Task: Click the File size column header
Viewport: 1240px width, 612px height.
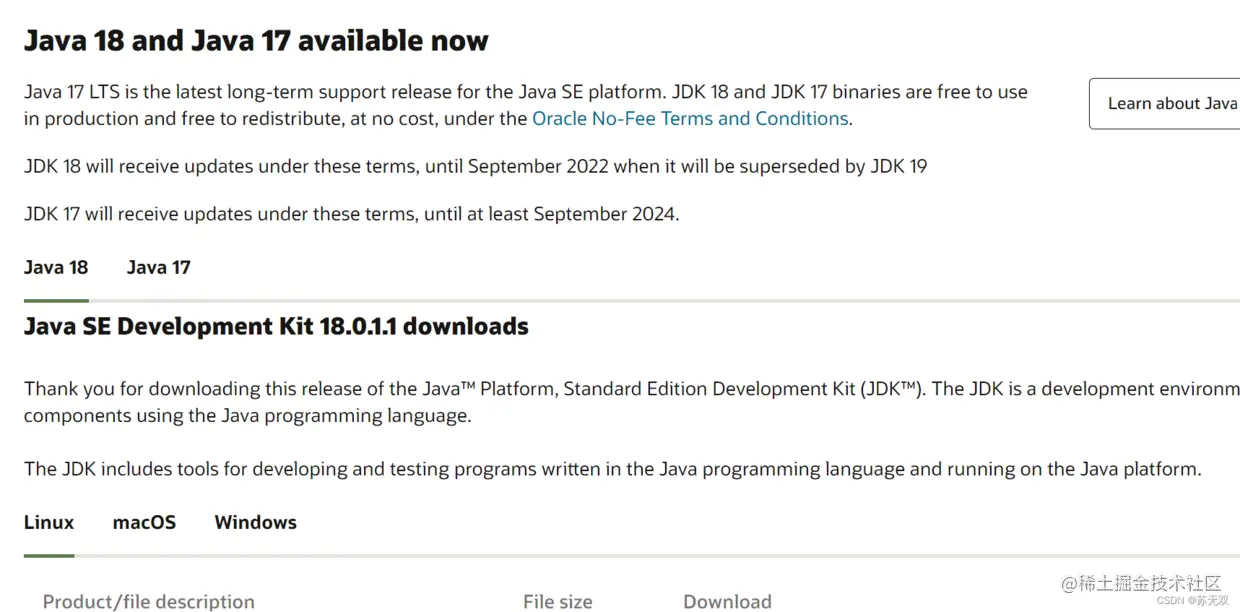Action: point(558,601)
